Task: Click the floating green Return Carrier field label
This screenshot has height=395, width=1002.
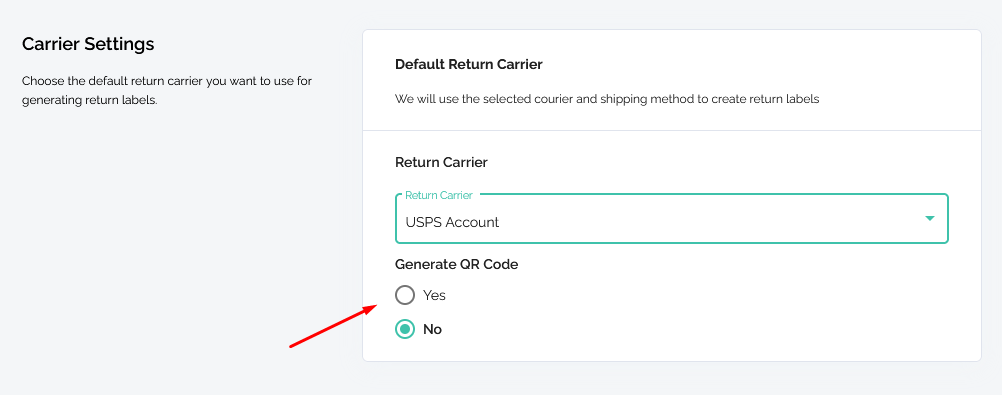Action: click(439, 195)
